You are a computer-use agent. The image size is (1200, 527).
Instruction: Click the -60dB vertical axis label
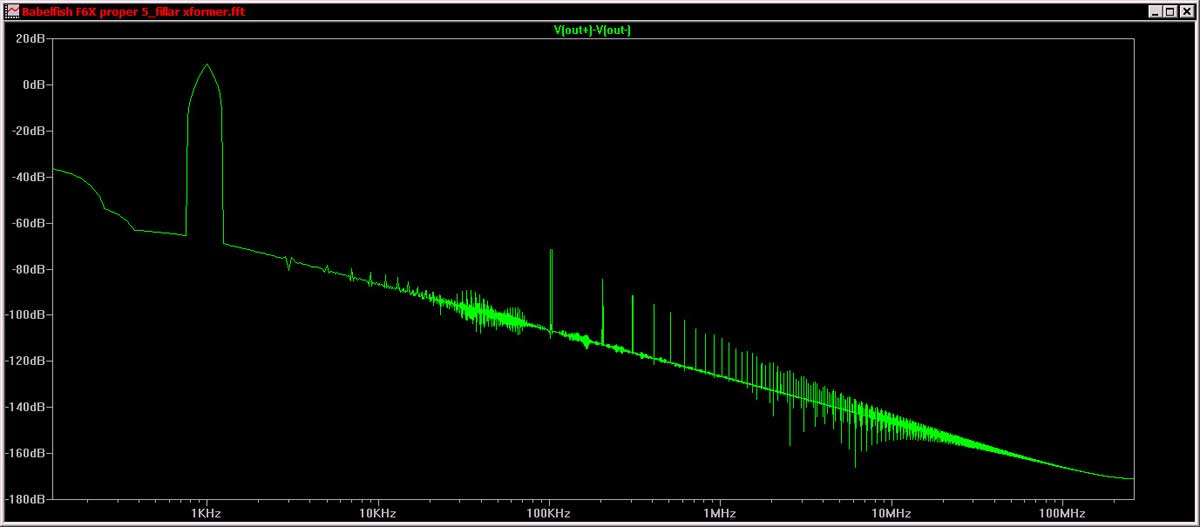pyautogui.click(x=30, y=223)
